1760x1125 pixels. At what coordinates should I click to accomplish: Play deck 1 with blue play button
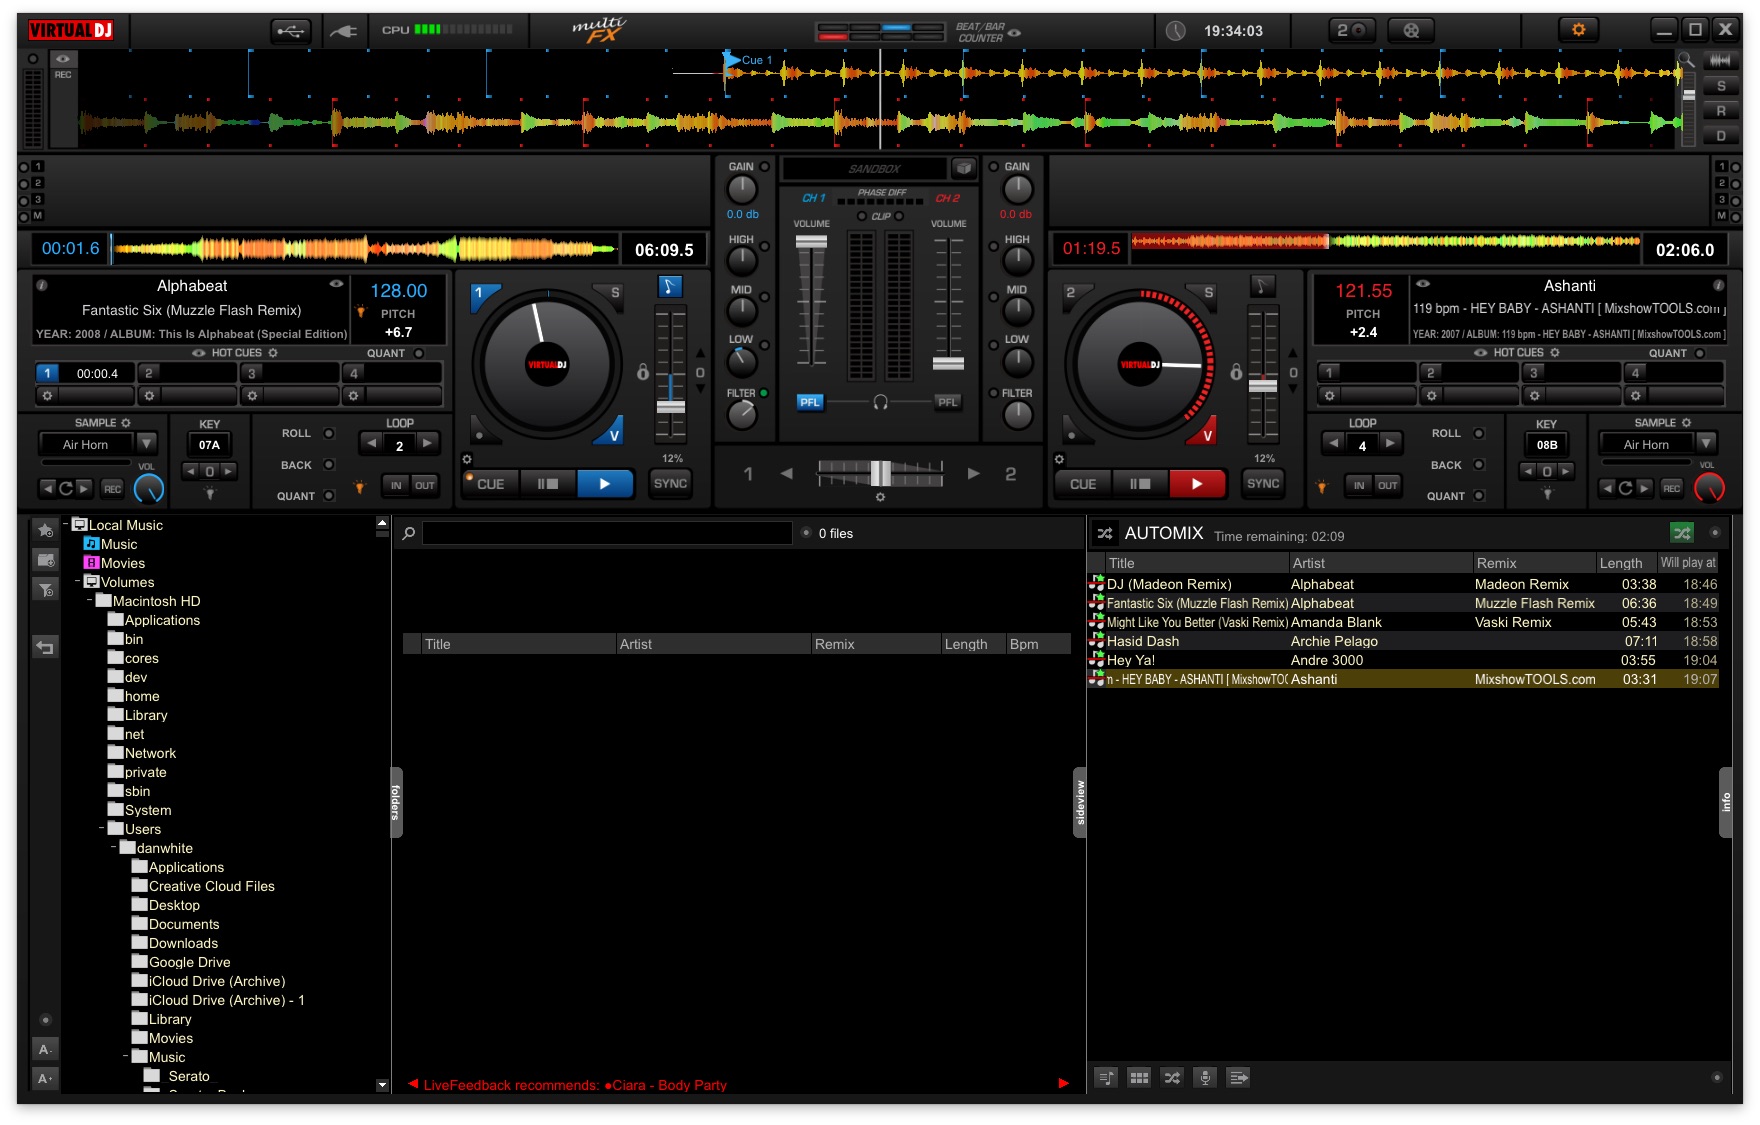(x=605, y=484)
